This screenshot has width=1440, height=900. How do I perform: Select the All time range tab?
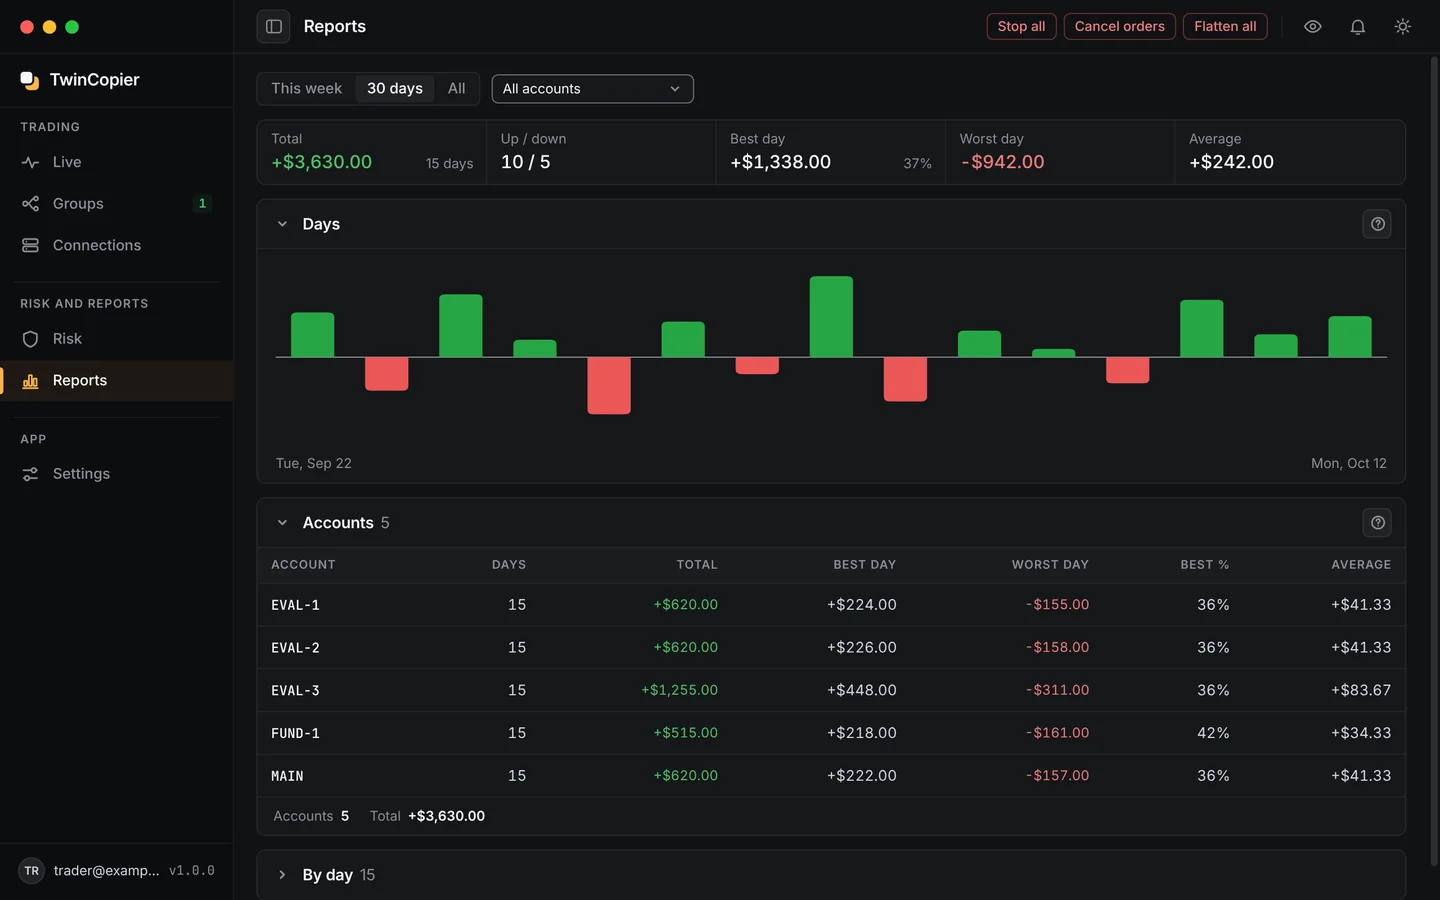click(x=456, y=89)
